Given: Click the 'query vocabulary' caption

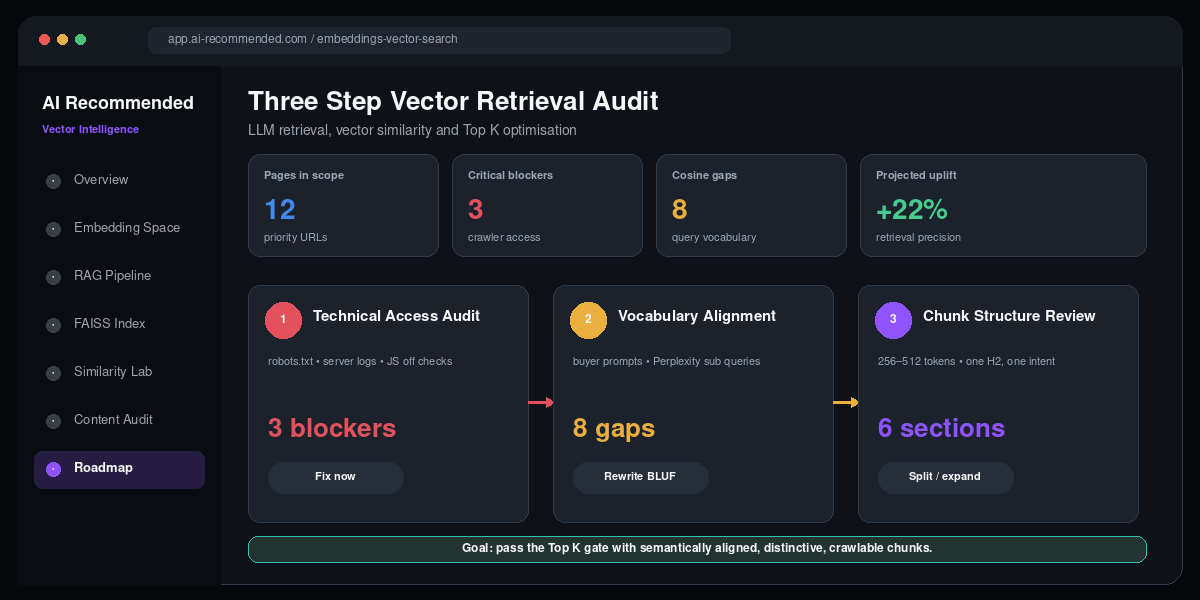Looking at the screenshot, I should pyautogui.click(x=714, y=238).
